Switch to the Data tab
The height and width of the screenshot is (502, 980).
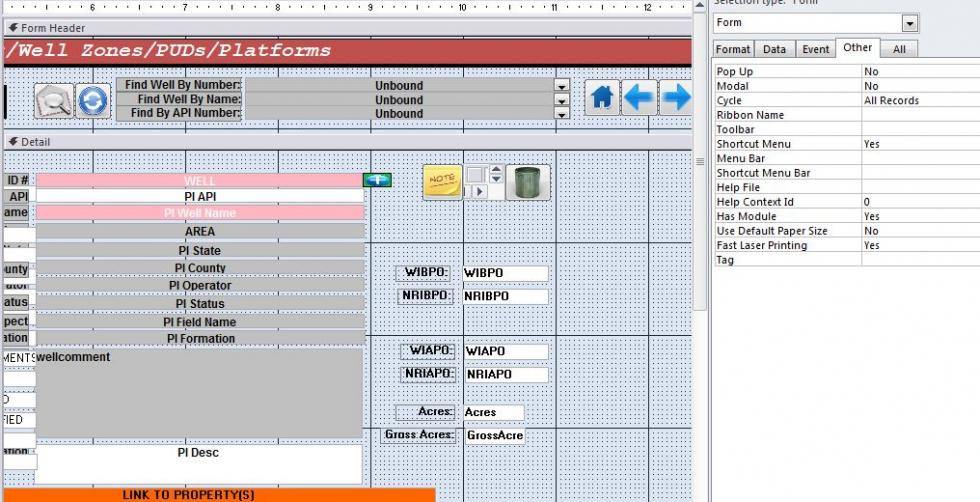774,49
